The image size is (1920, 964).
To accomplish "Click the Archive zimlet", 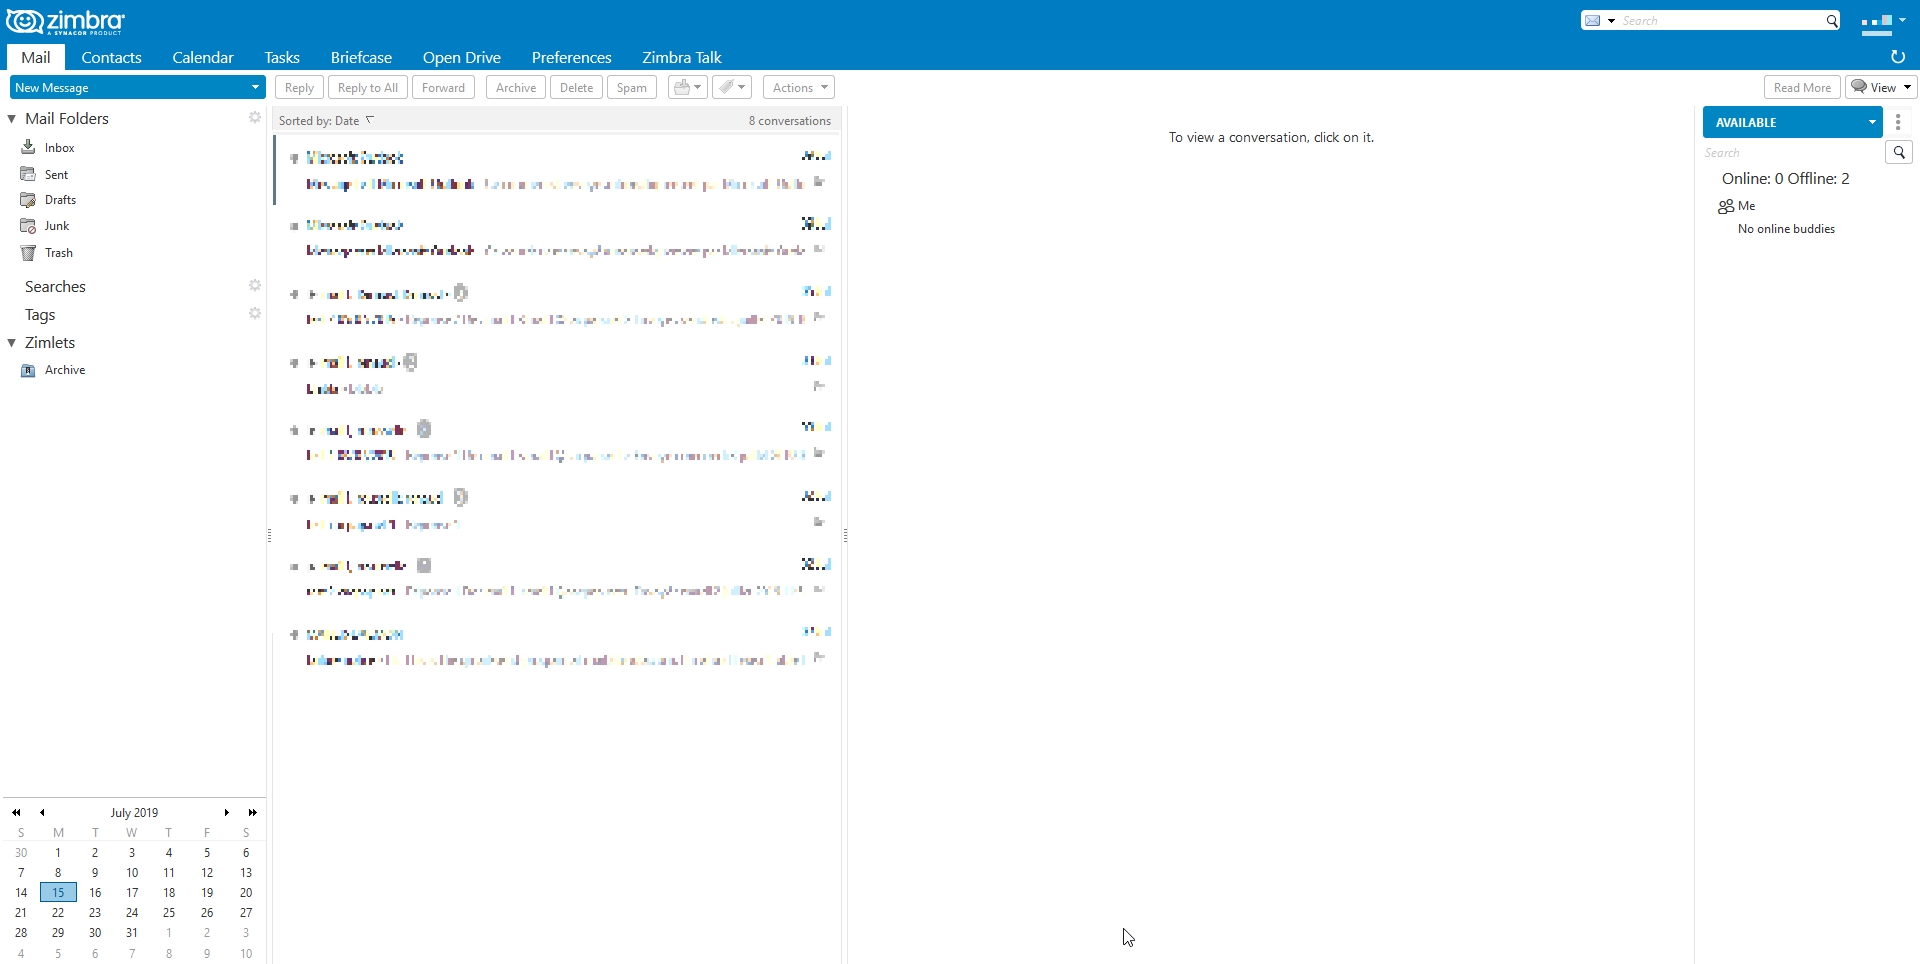I will 65,370.
